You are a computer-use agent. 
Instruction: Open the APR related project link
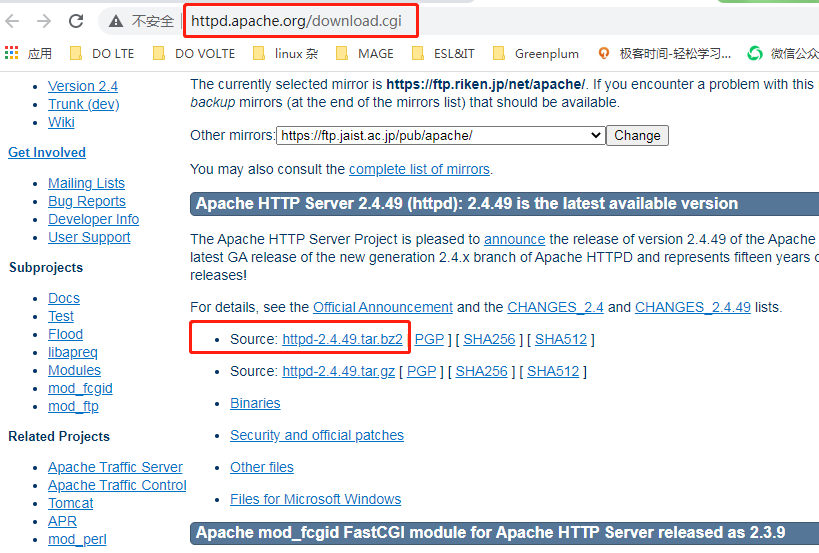tap(63, 521)
